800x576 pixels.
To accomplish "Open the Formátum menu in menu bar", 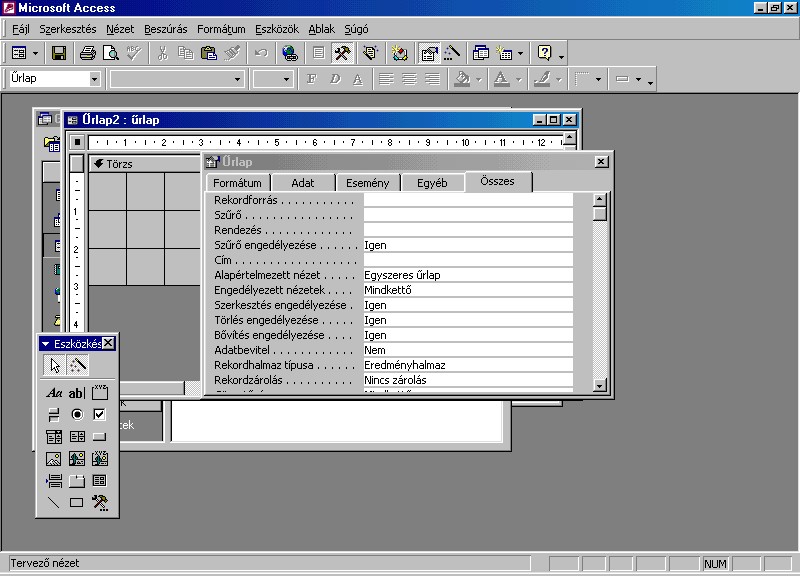I will click(220, 29).
